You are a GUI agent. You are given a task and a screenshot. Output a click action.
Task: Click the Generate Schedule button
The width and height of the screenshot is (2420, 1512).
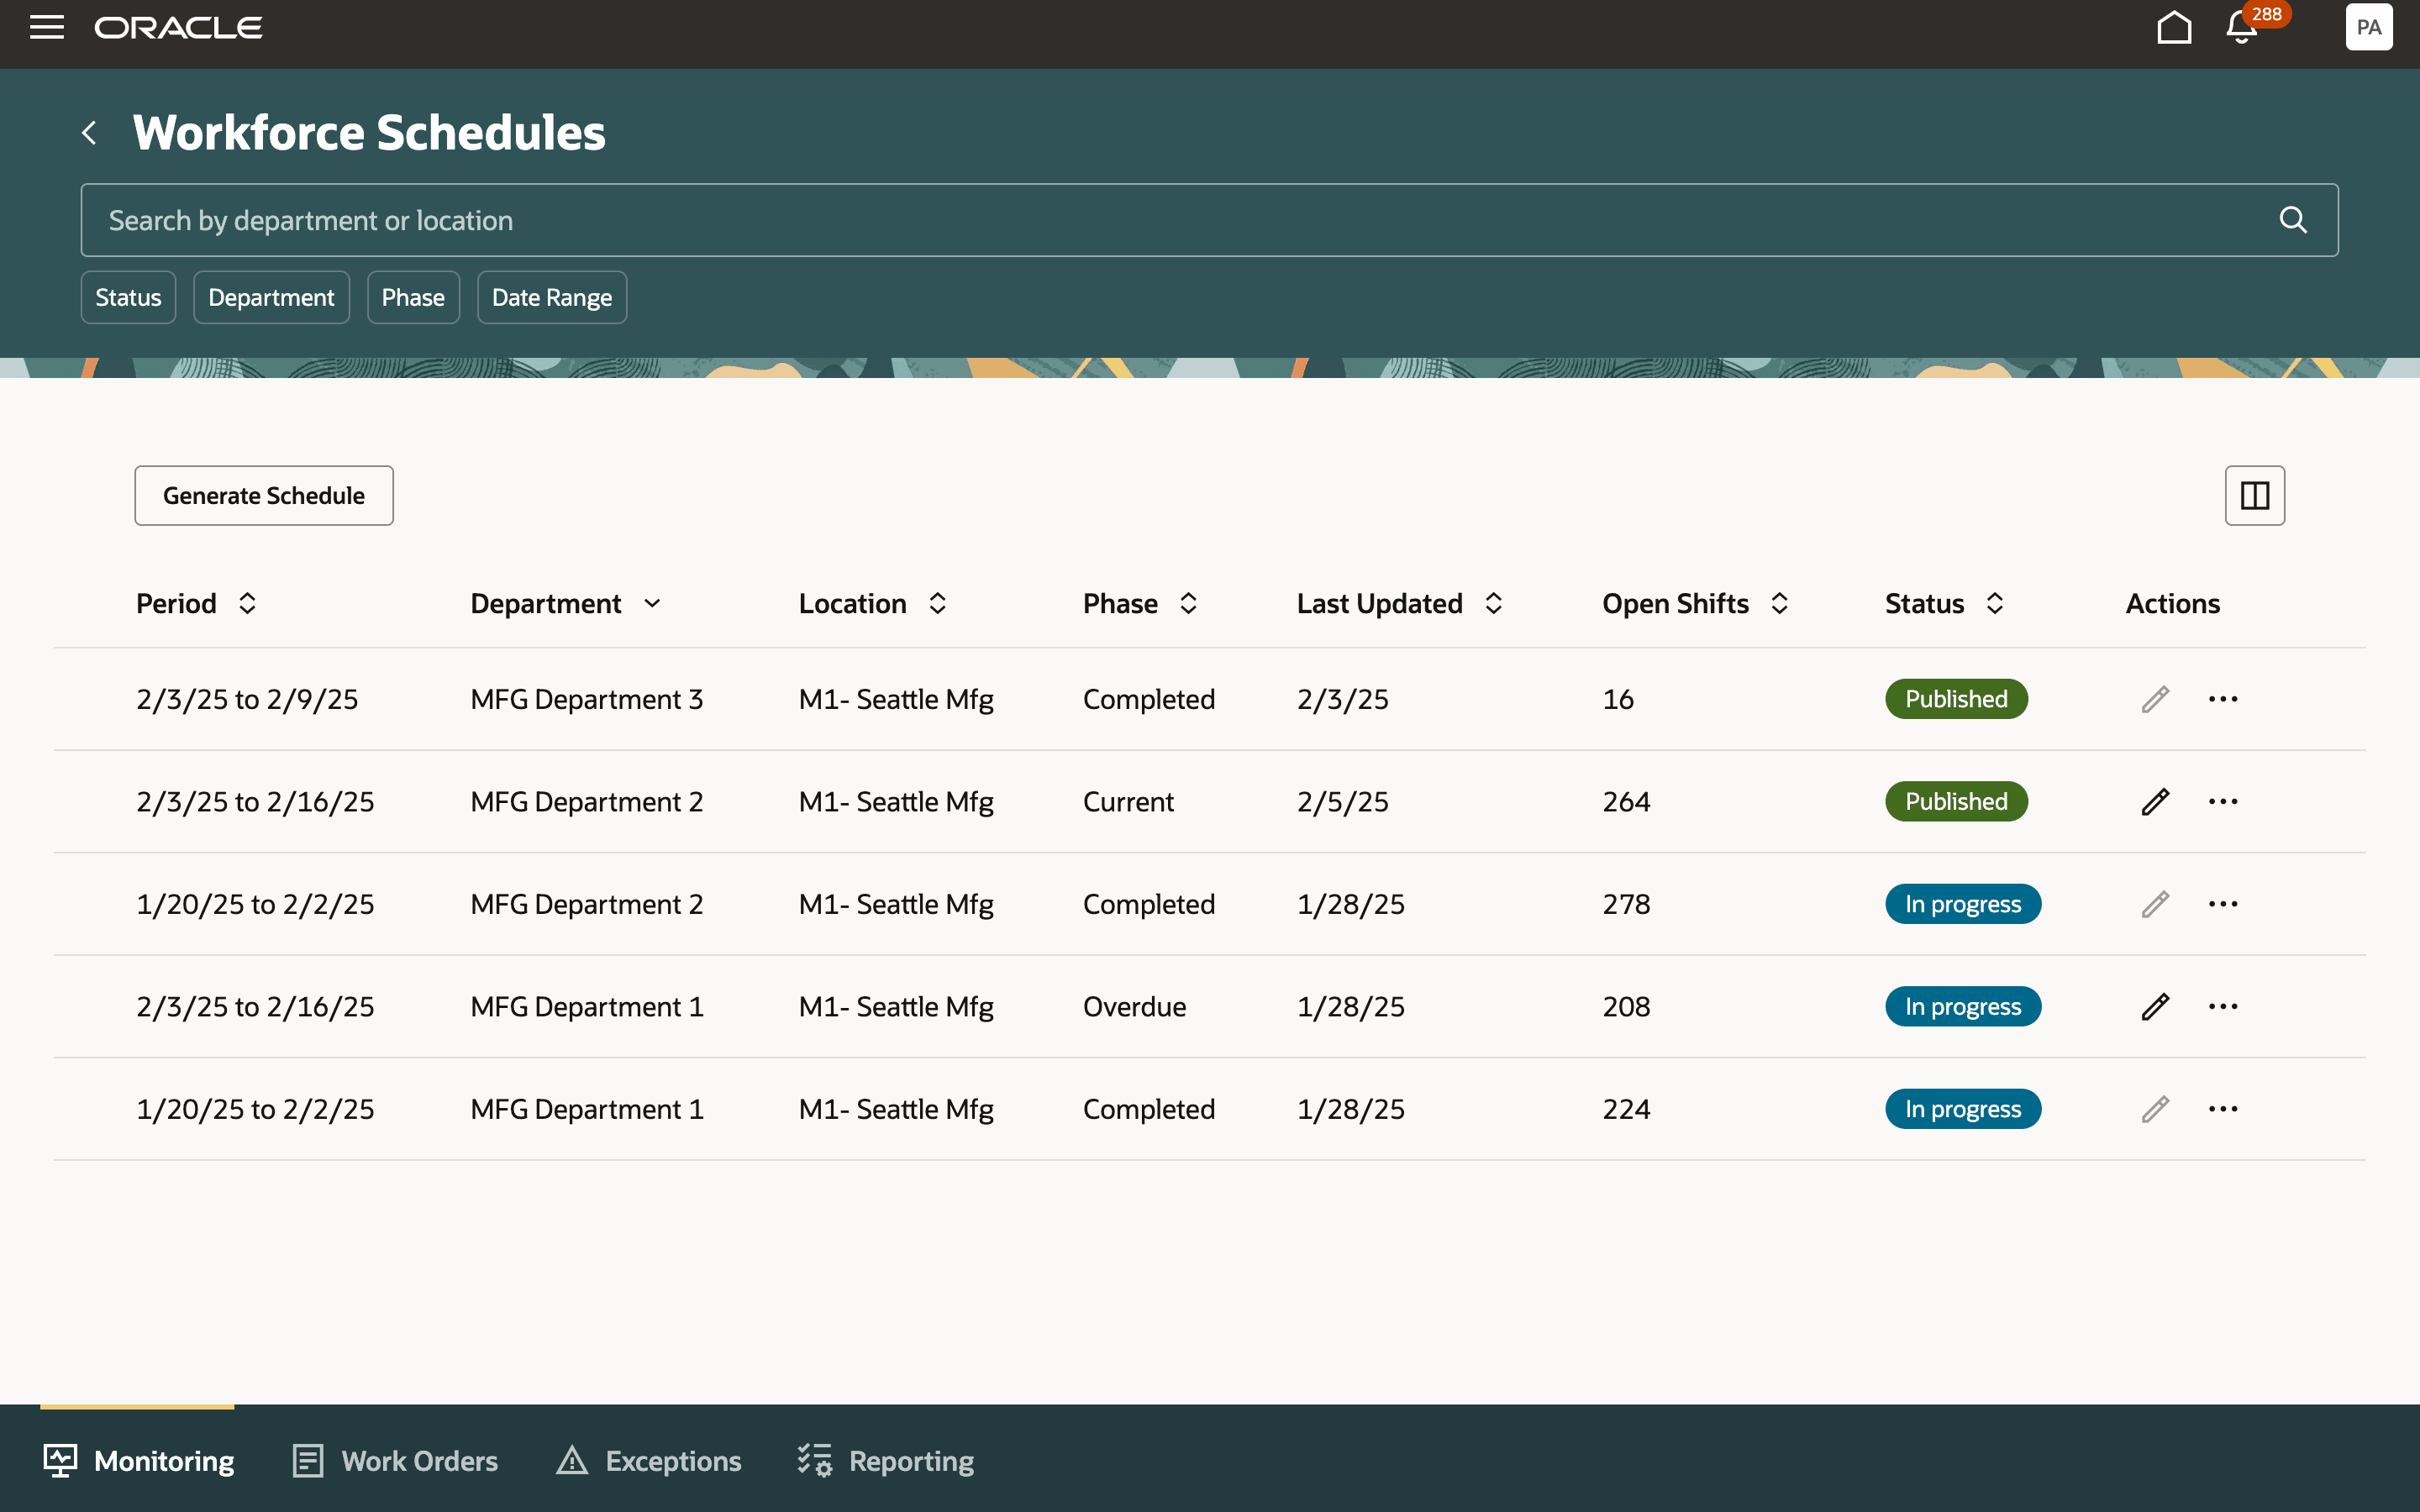(264, 495)
